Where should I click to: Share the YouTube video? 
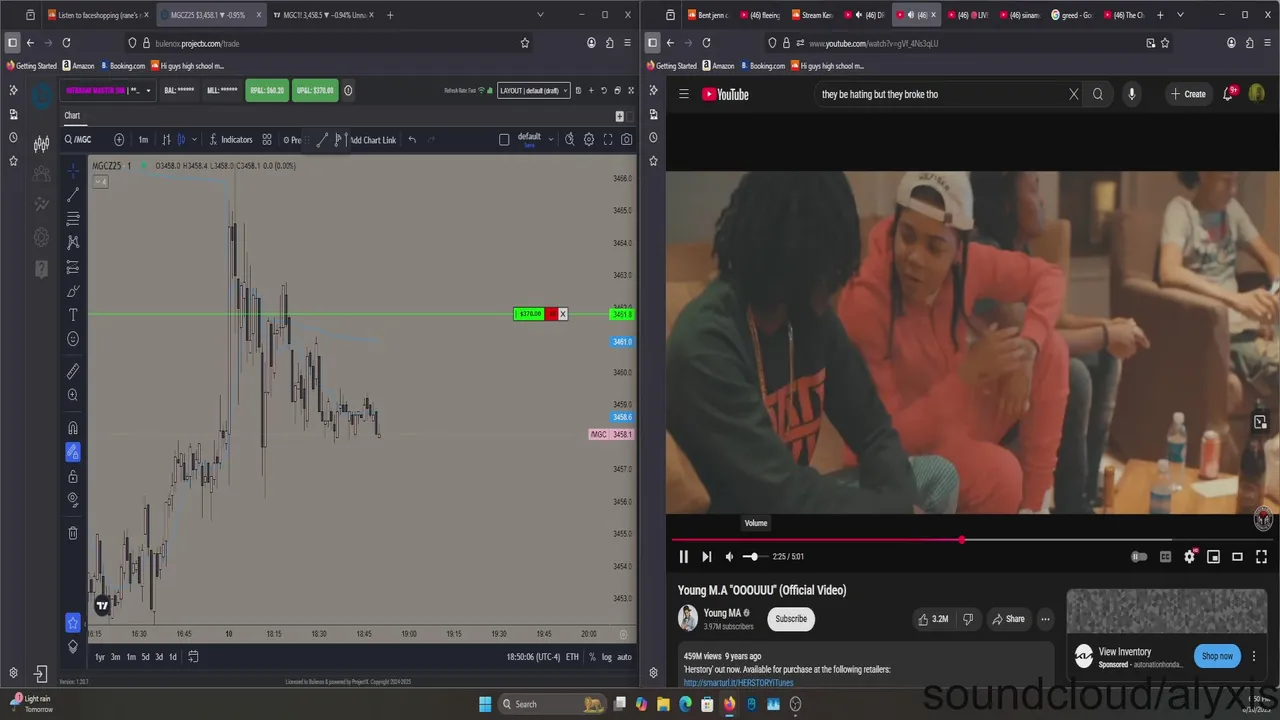point(1008,619)
